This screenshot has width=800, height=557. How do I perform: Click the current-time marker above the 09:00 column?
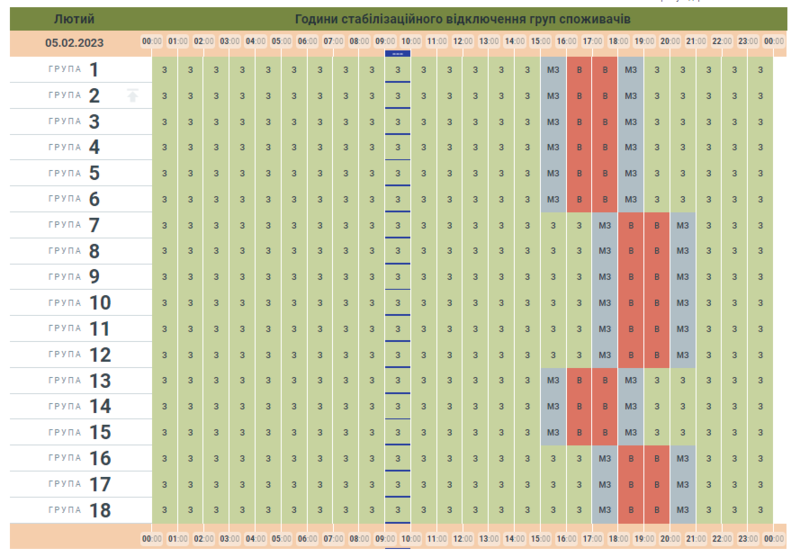click(x=397, y=53)
